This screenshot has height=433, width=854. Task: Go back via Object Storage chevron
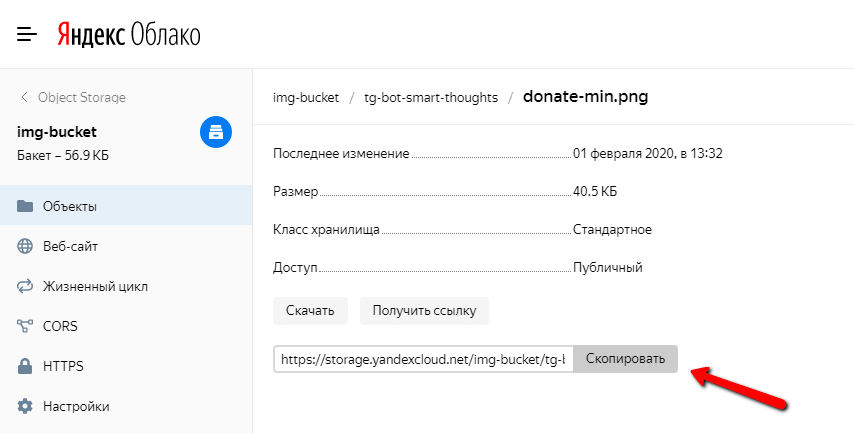pos(24,97)
